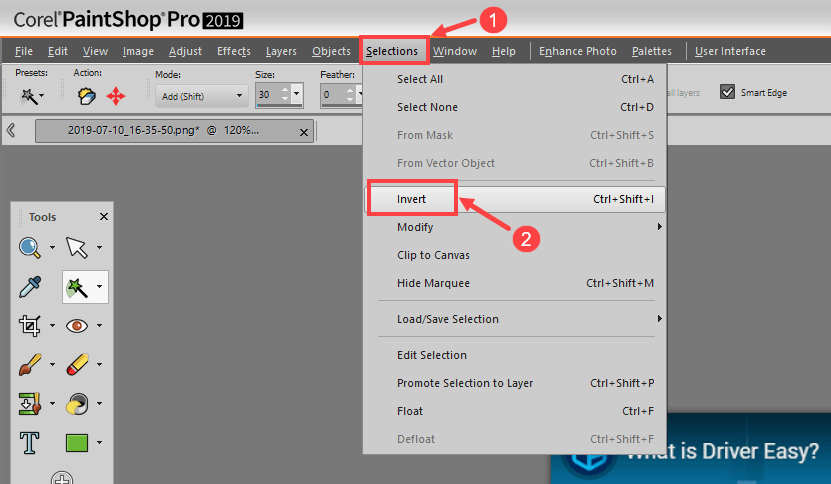This screenshot has height=484, width=831.
Task: Open the Mode Add (Shift) dropdown
Action: [x=201, y=96]
